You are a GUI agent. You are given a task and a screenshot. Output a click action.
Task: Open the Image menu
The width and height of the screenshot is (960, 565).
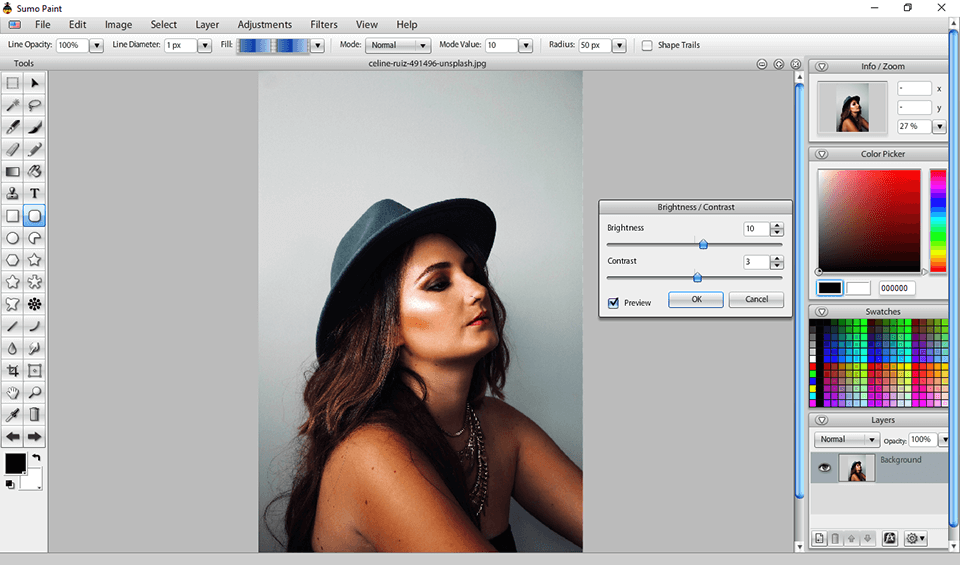click(118, 24)
